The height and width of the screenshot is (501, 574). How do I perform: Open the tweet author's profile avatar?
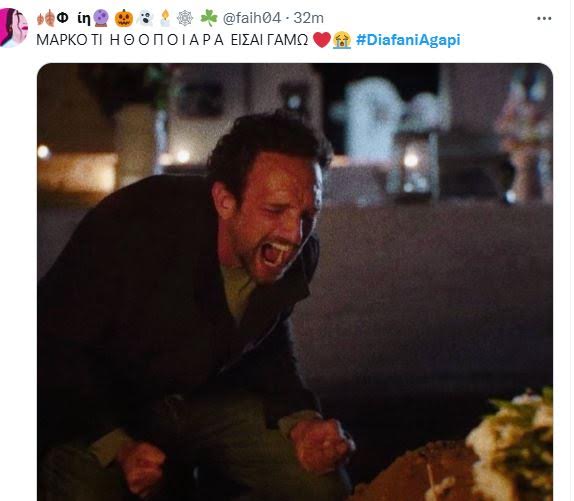14,27
